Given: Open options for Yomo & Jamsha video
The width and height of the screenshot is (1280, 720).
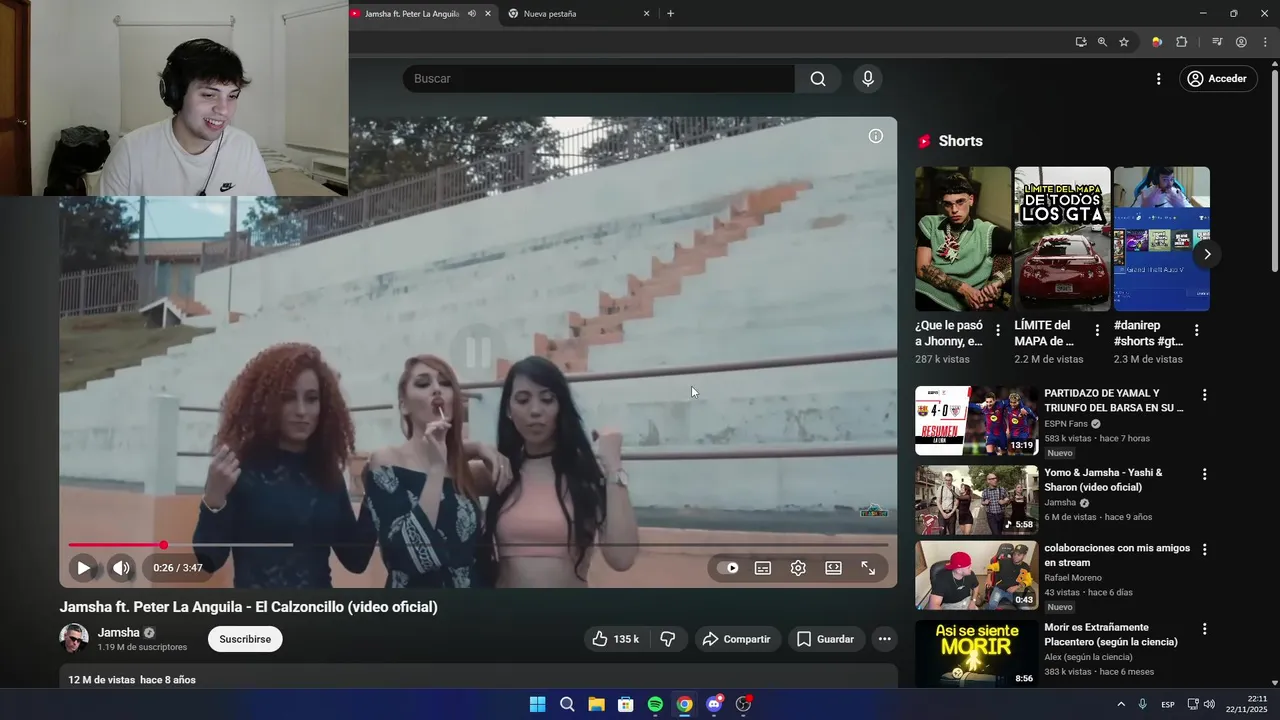Looking at the screenshot, I should click(x=1204, y=474).
